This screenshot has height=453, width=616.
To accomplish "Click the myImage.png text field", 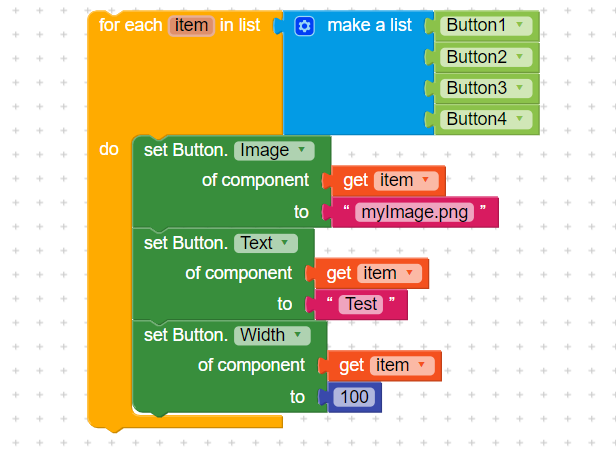I will 415,212.
